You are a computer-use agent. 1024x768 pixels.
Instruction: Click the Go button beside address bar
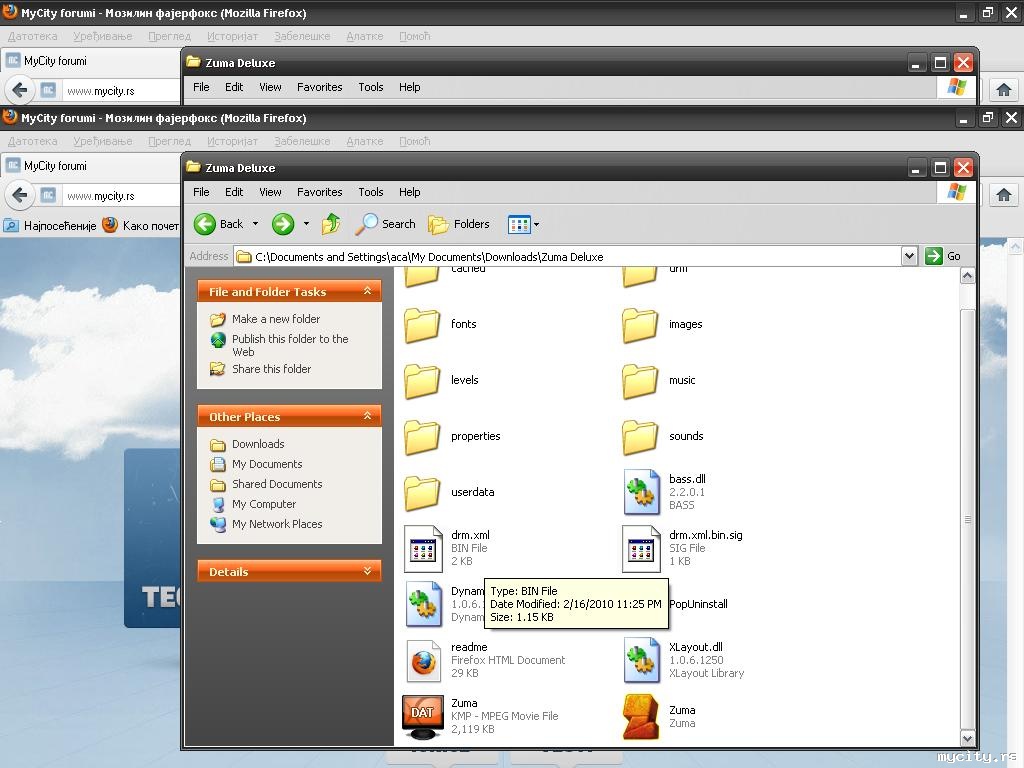944,256
